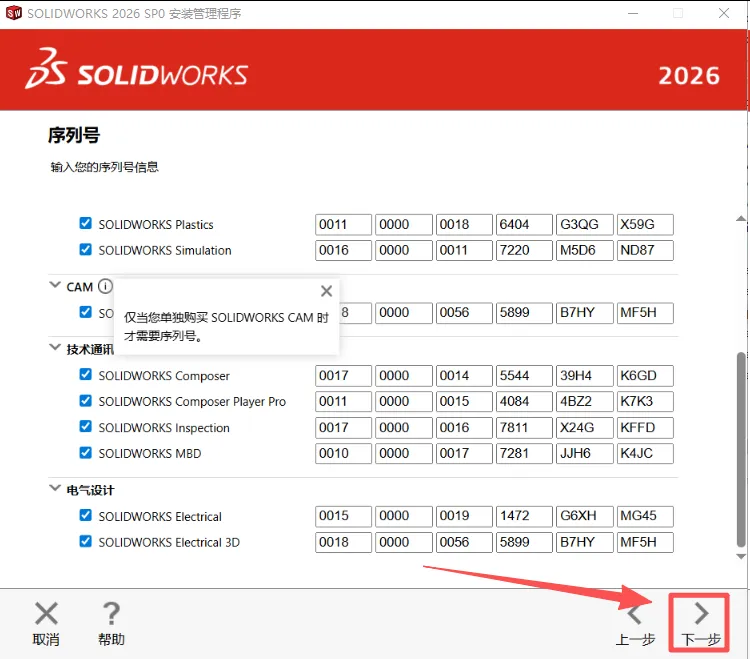Click the 2026 version label

coord(689,76)
